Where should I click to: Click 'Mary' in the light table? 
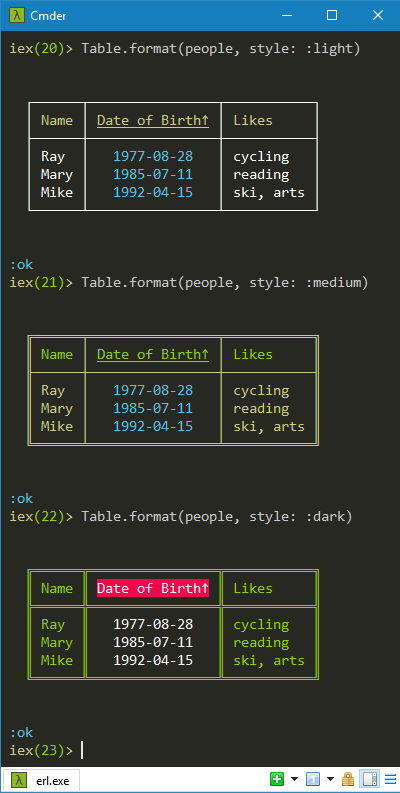point(57,175)
